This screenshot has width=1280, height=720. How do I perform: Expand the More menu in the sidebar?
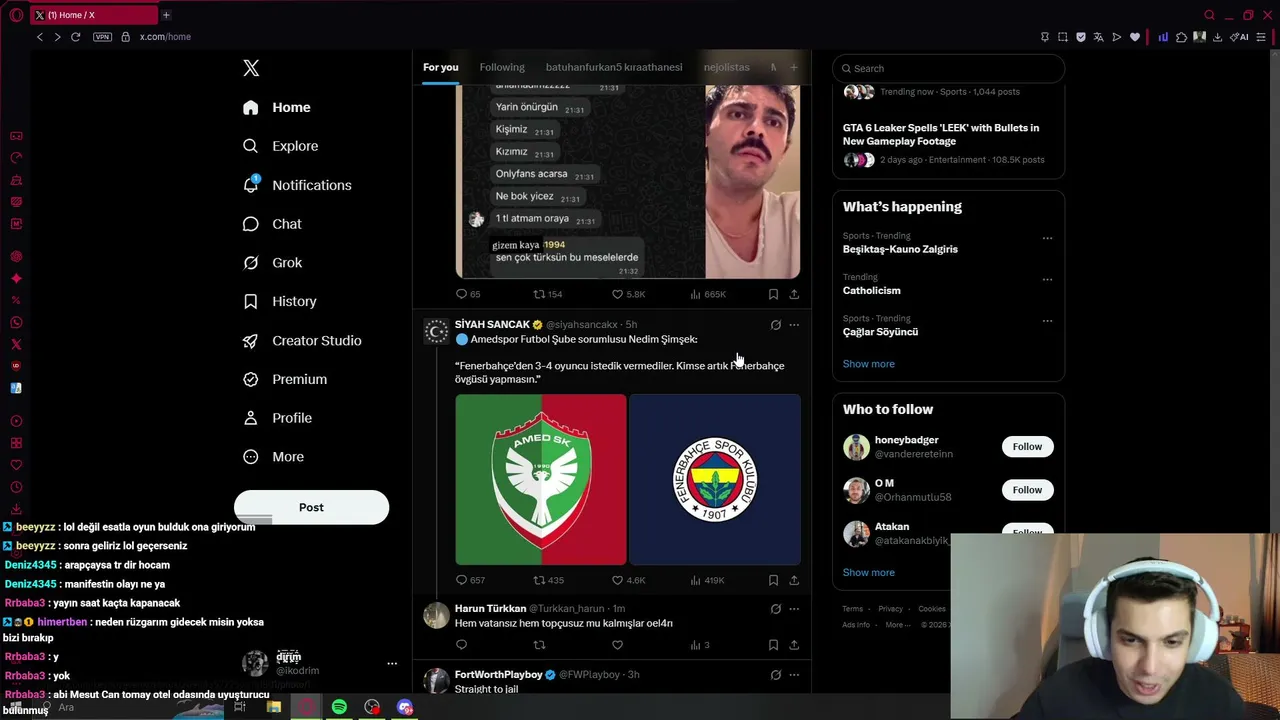tap(274, 457)
